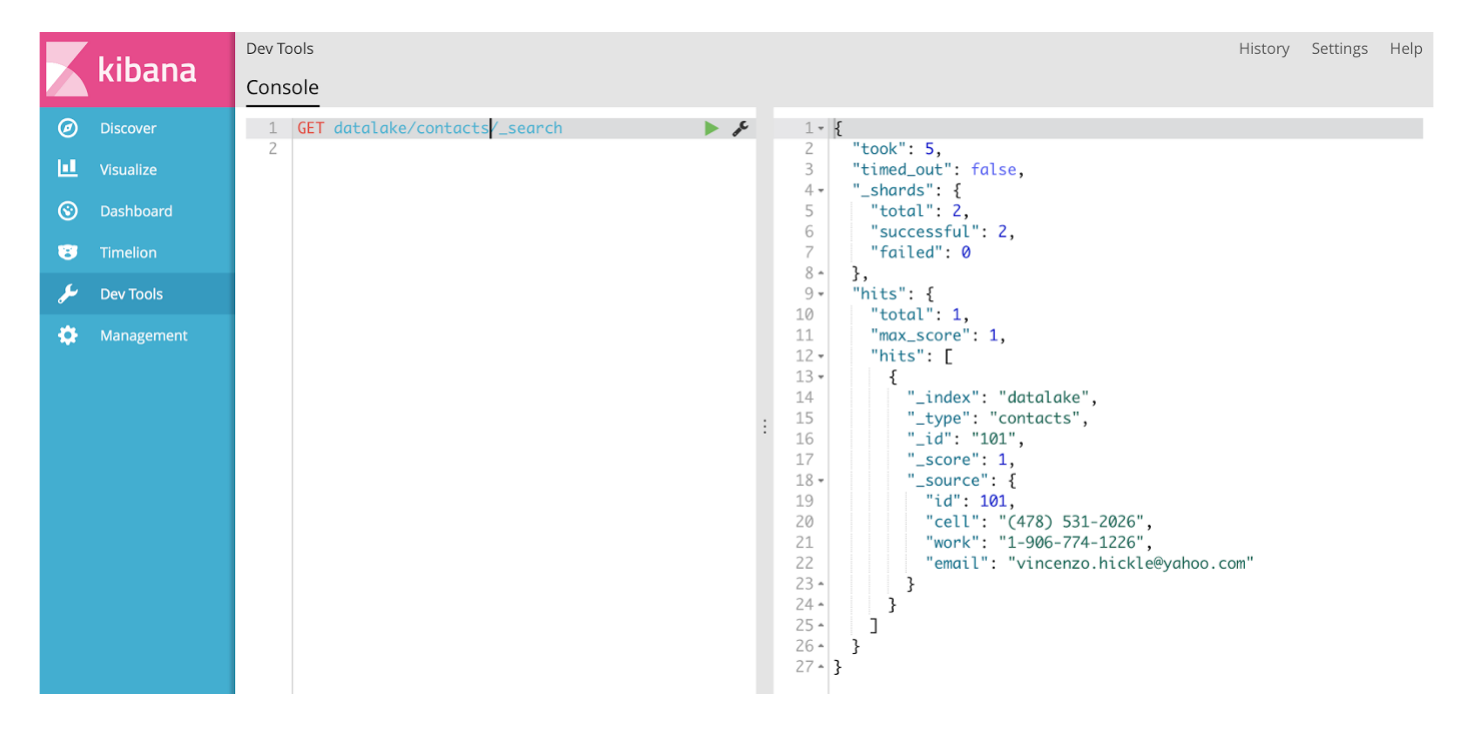
Task: Collapse the hits object at line 9
Action: (821, 294)
